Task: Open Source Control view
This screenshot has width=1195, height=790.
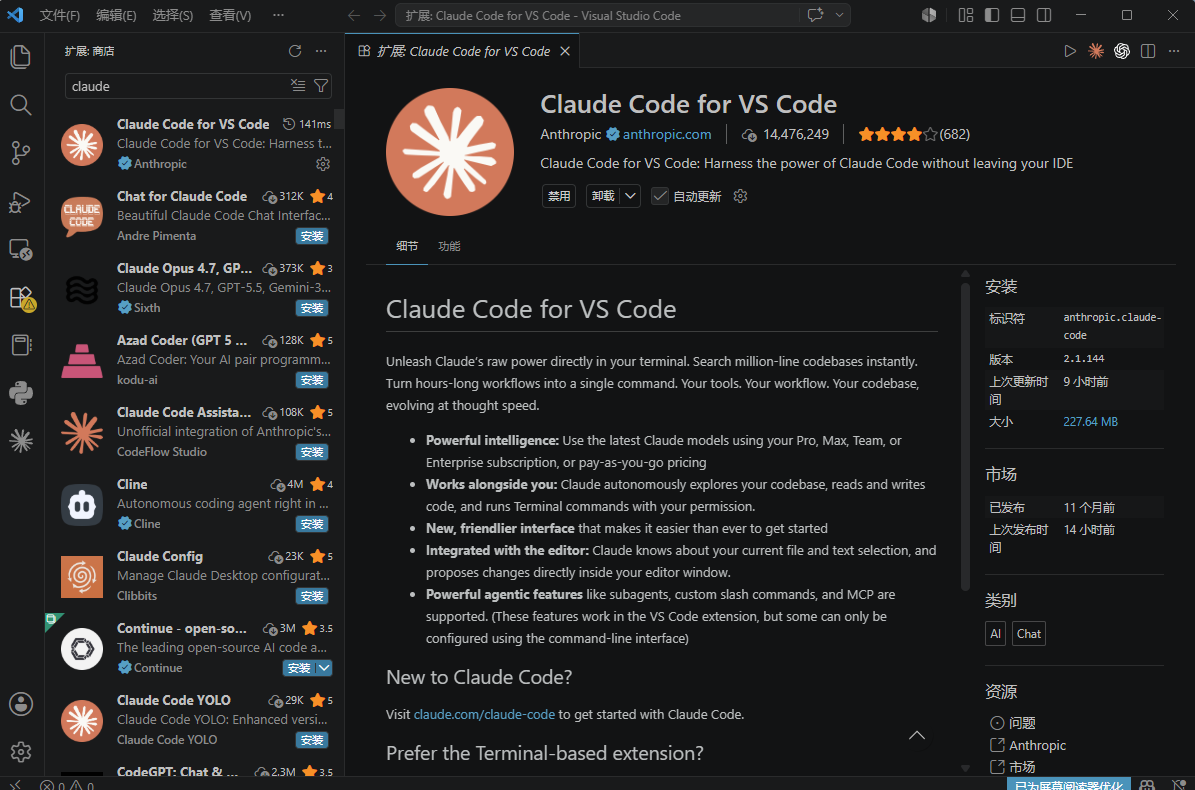Action: click(21, 153)
